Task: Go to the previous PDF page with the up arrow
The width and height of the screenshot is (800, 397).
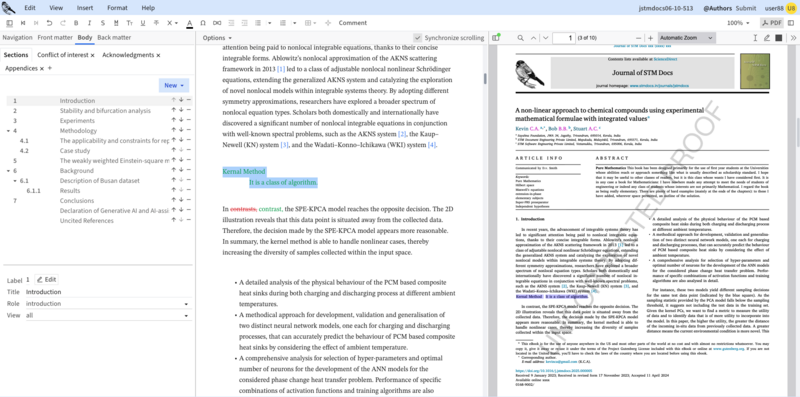Action: tap(534, 38)
